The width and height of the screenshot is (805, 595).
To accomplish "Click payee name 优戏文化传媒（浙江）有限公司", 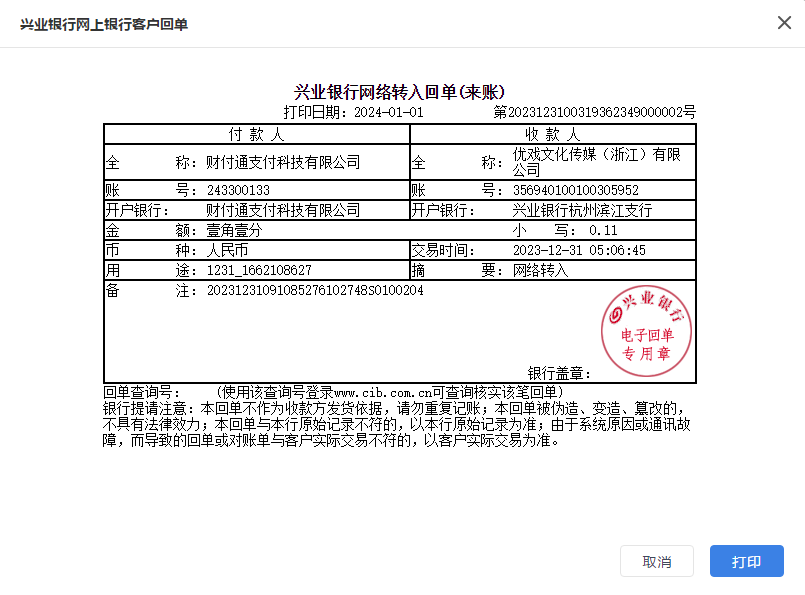I will [x=597, y=162].
